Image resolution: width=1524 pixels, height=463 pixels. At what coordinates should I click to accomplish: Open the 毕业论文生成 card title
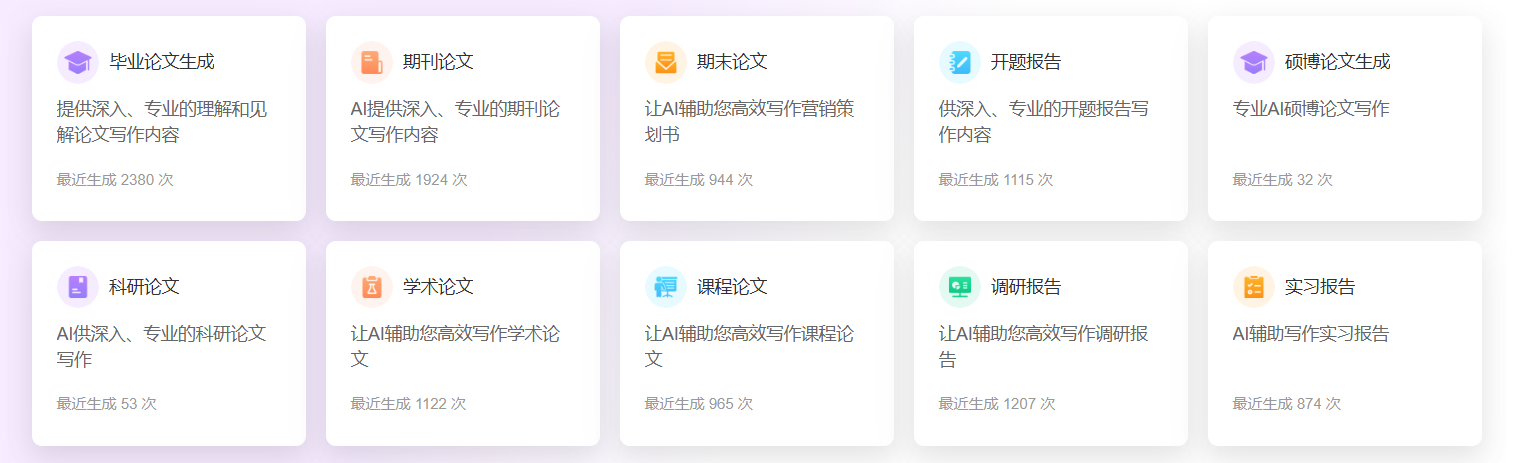pyautogui.click(x=162, y=62)
